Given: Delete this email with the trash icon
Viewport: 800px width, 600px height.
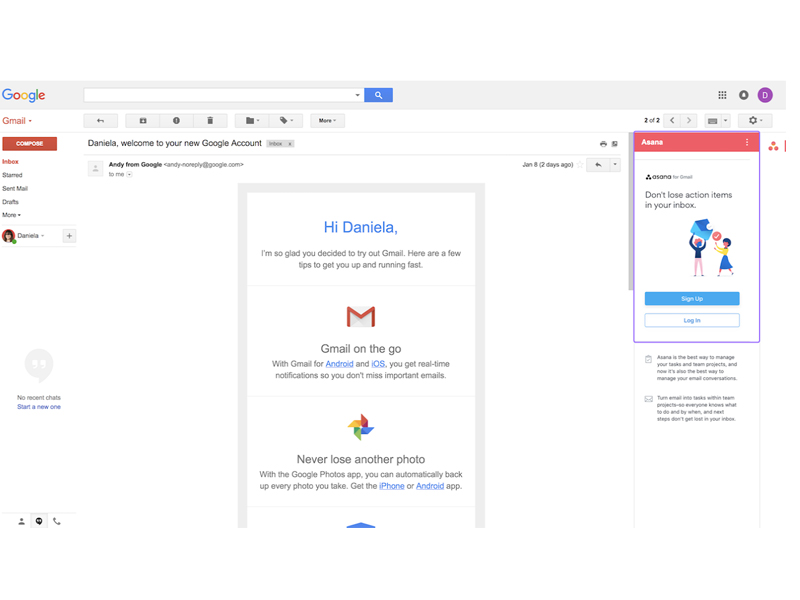Looking at the screenshot, I should [210, 121].
